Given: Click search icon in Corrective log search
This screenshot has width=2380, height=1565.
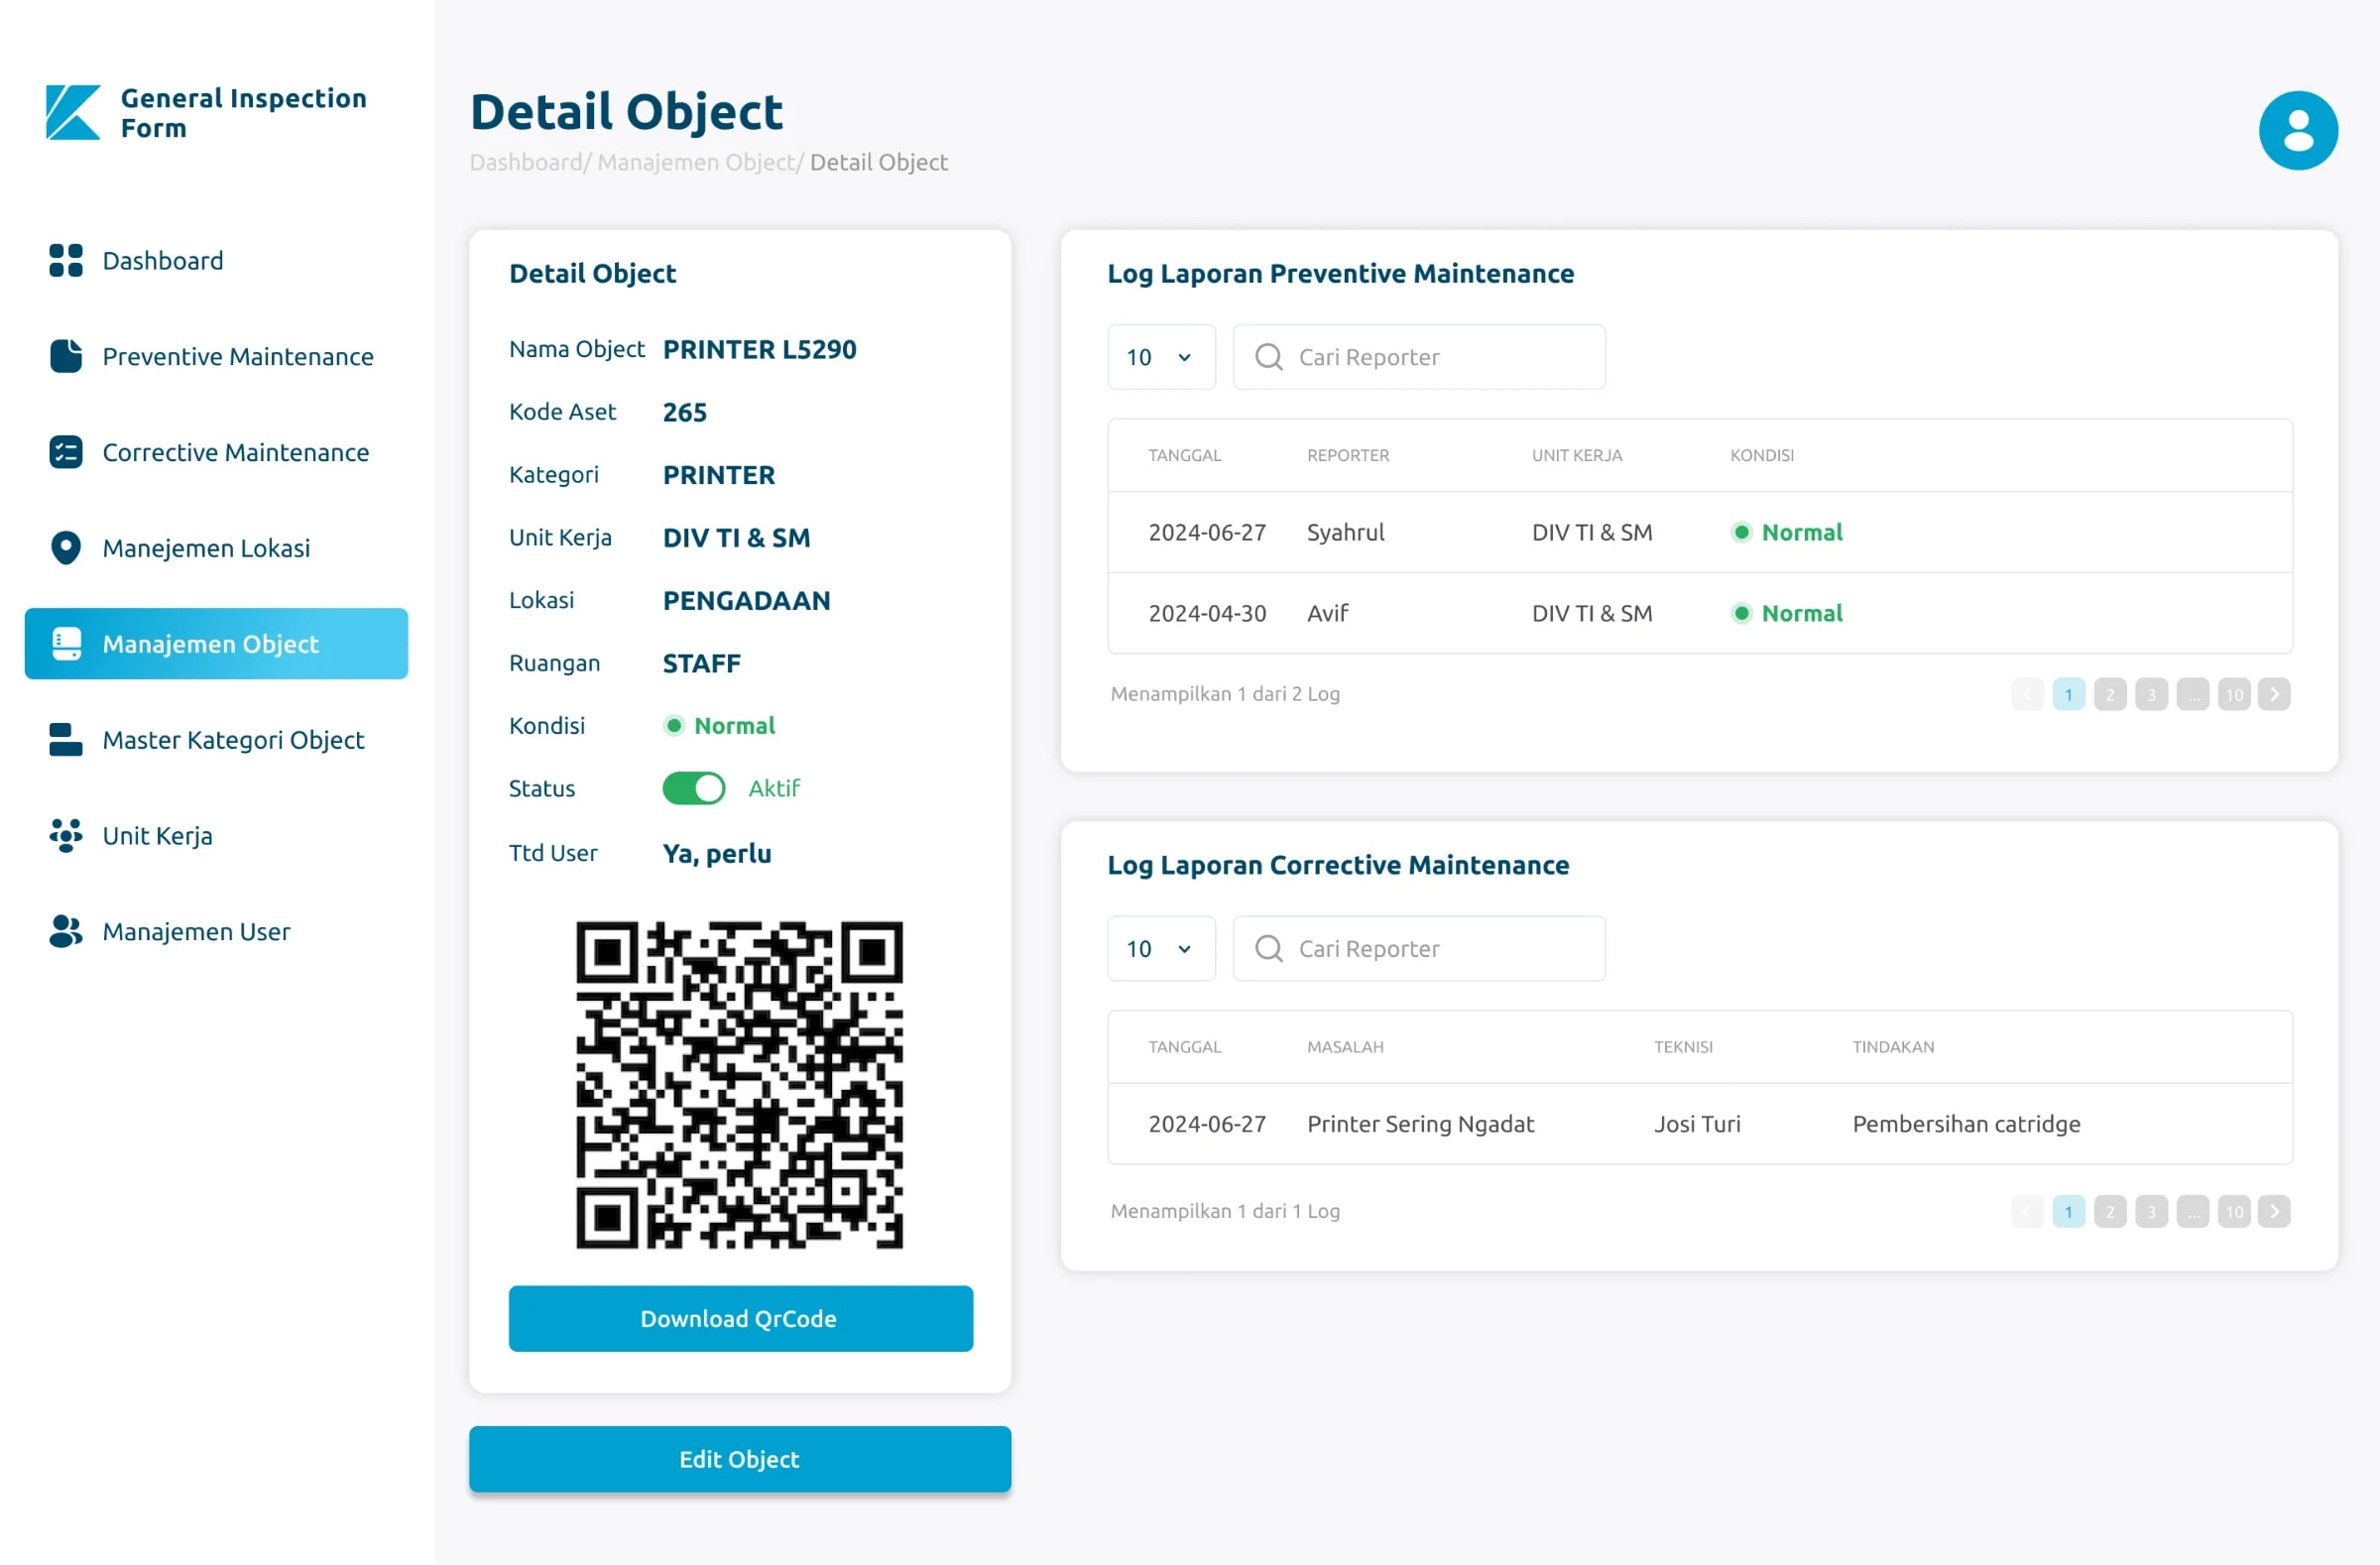Looking at the screenshot, I should coord(1268,948).
